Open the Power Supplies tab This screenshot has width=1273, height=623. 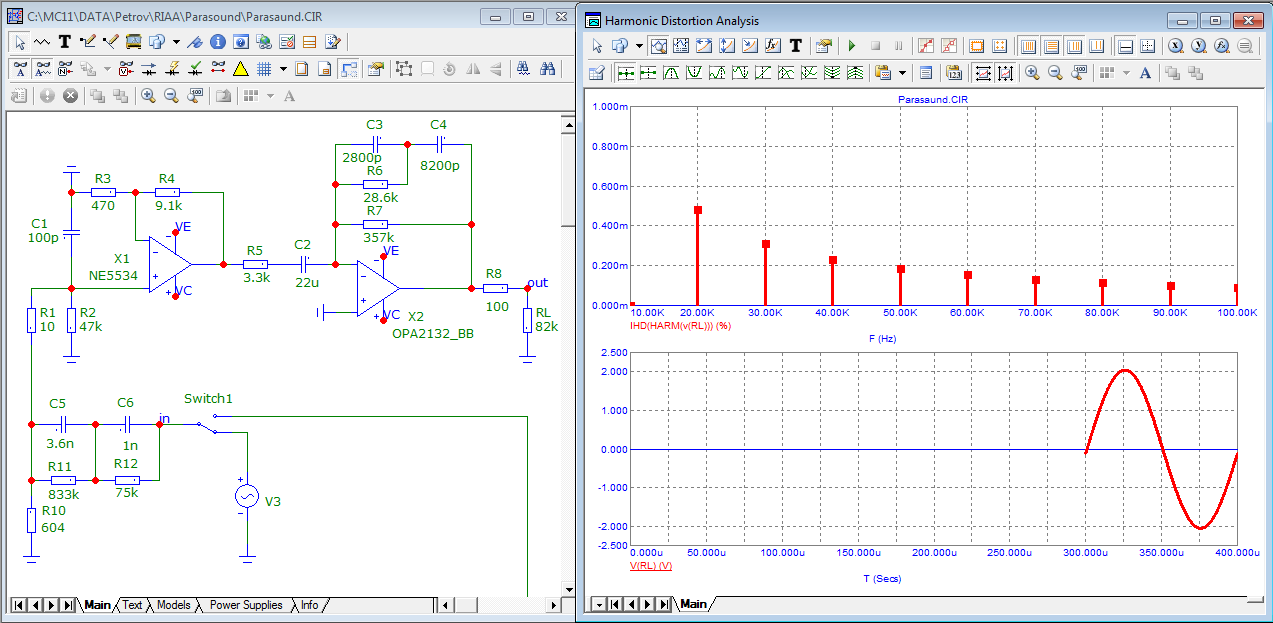[246, 605]
